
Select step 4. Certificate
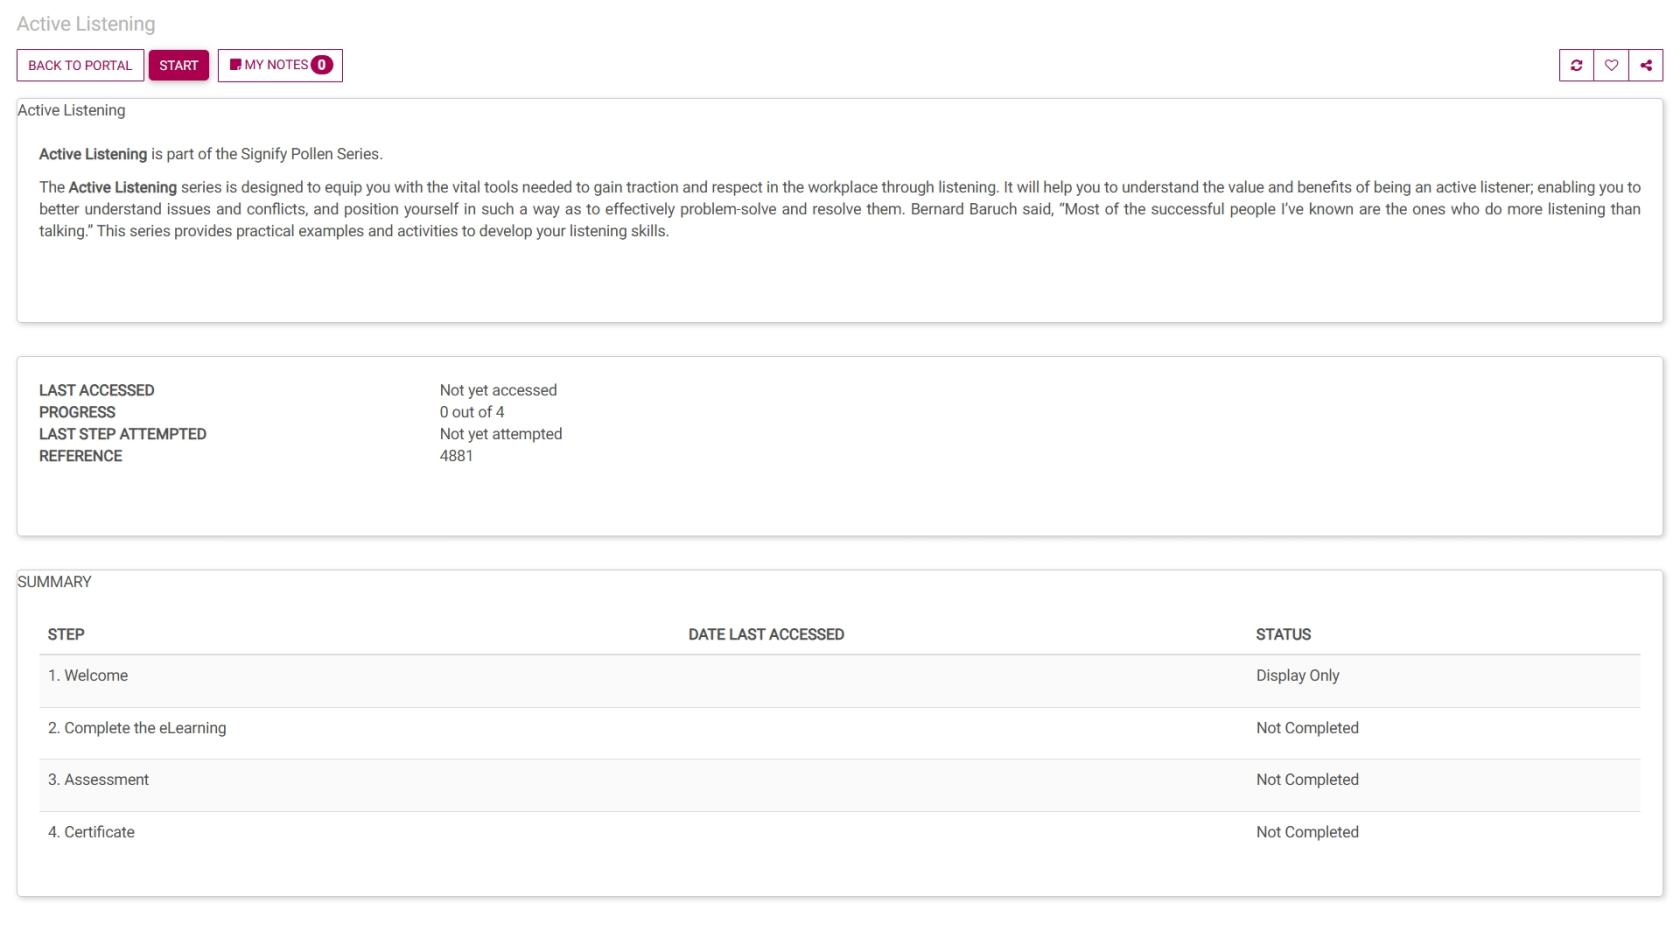tap(91, 832)
